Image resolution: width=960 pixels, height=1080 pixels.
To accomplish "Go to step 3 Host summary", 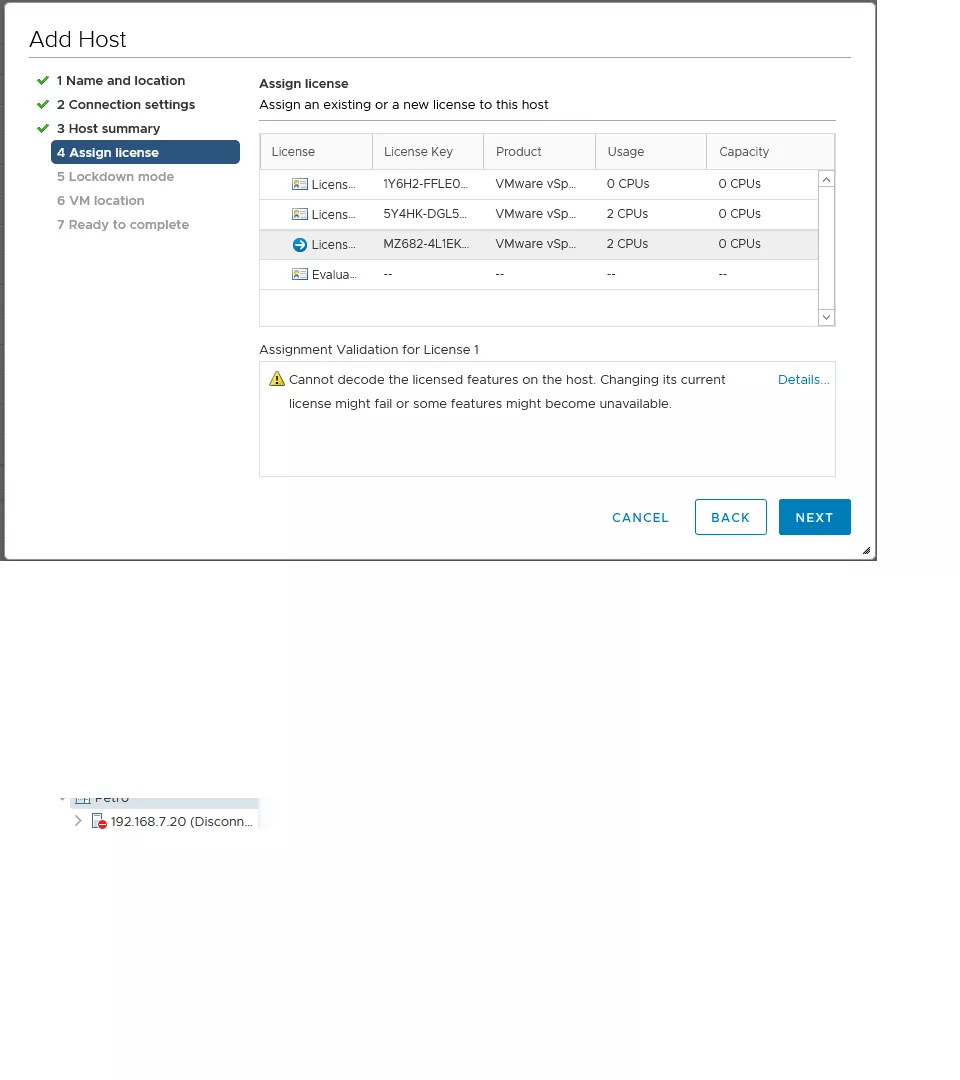I will [108, 129].
